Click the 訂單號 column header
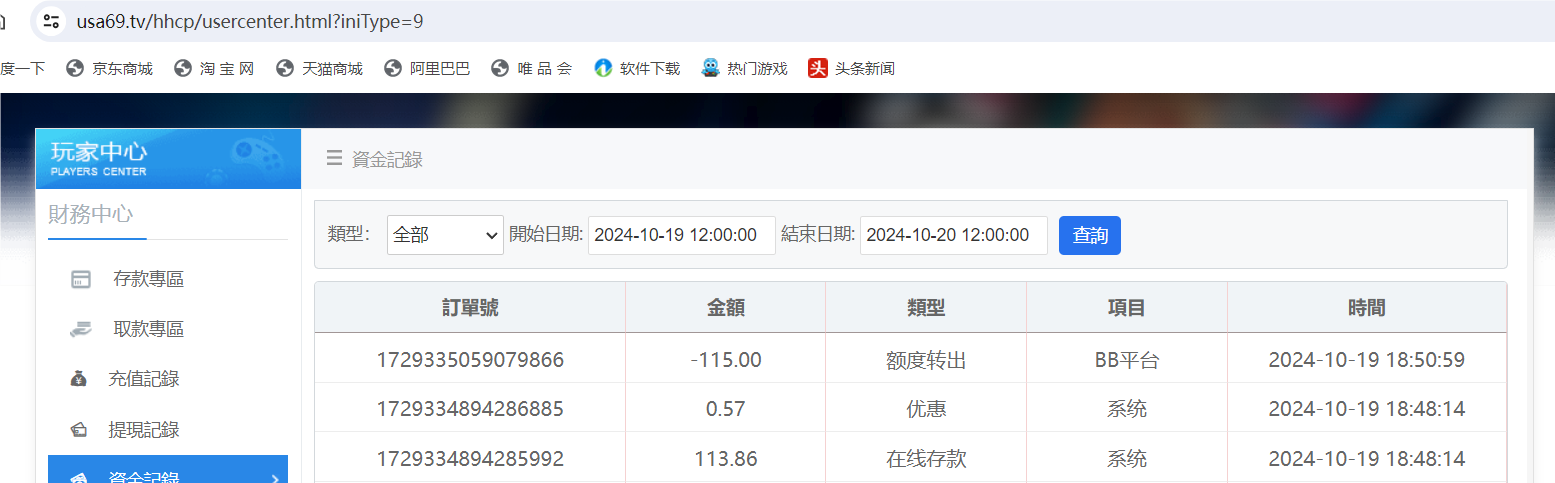Screen dimensions: 1555x483 (470, 308)
